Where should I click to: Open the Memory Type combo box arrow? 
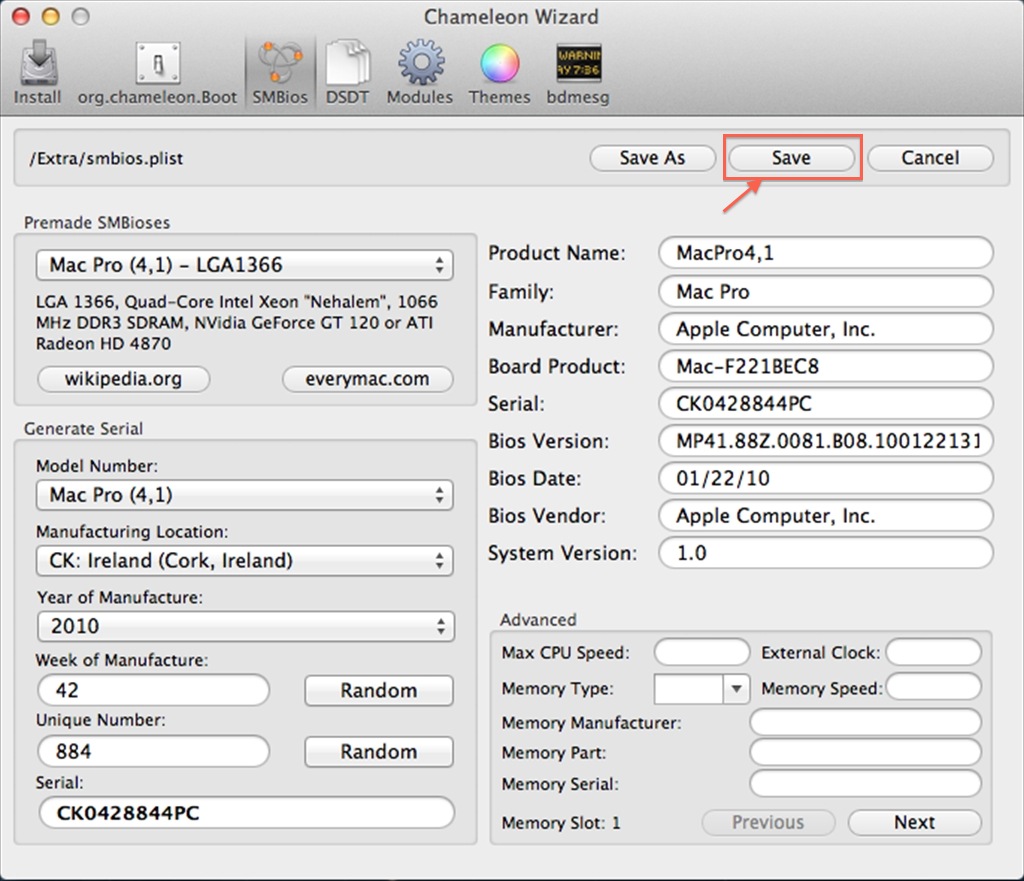737,688
